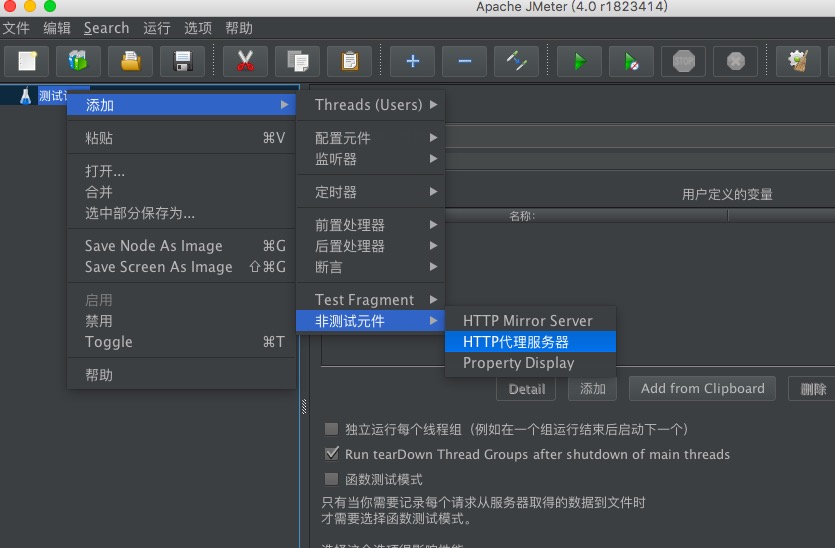835x548 pixels.
Task: Enable 函数测试模式 checkbox
Action: (331, 479)
